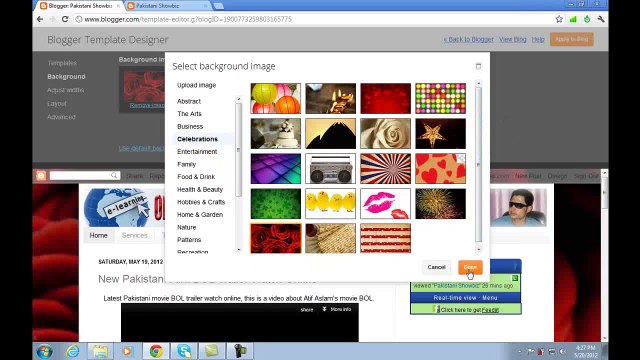Close the Select background image dialog
The height and width of the screenshot is (360, 640).
coord(478,66)
